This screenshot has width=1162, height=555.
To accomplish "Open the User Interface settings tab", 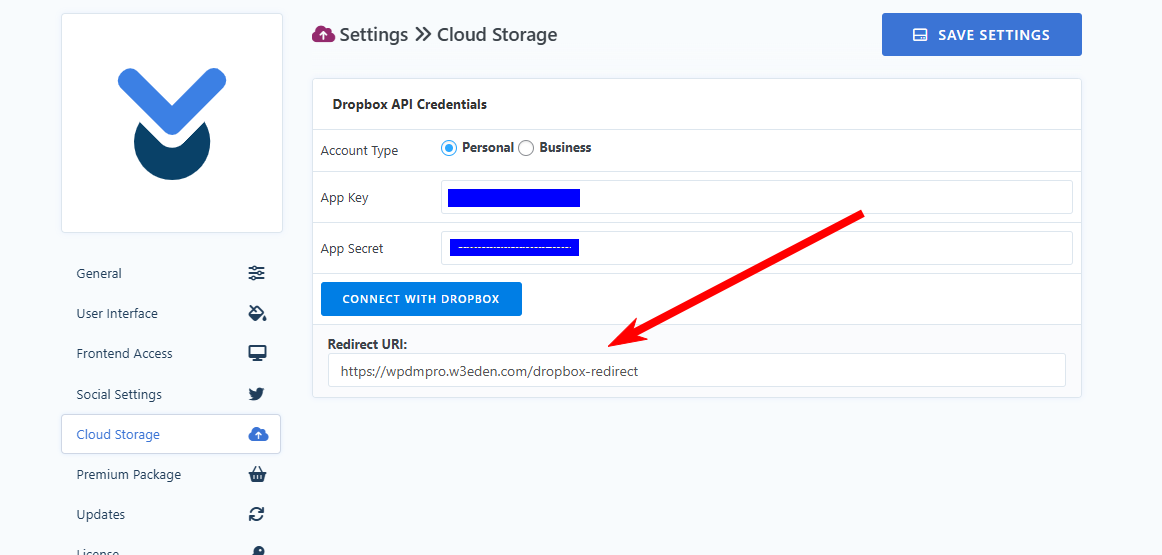I will click(171, 313).
